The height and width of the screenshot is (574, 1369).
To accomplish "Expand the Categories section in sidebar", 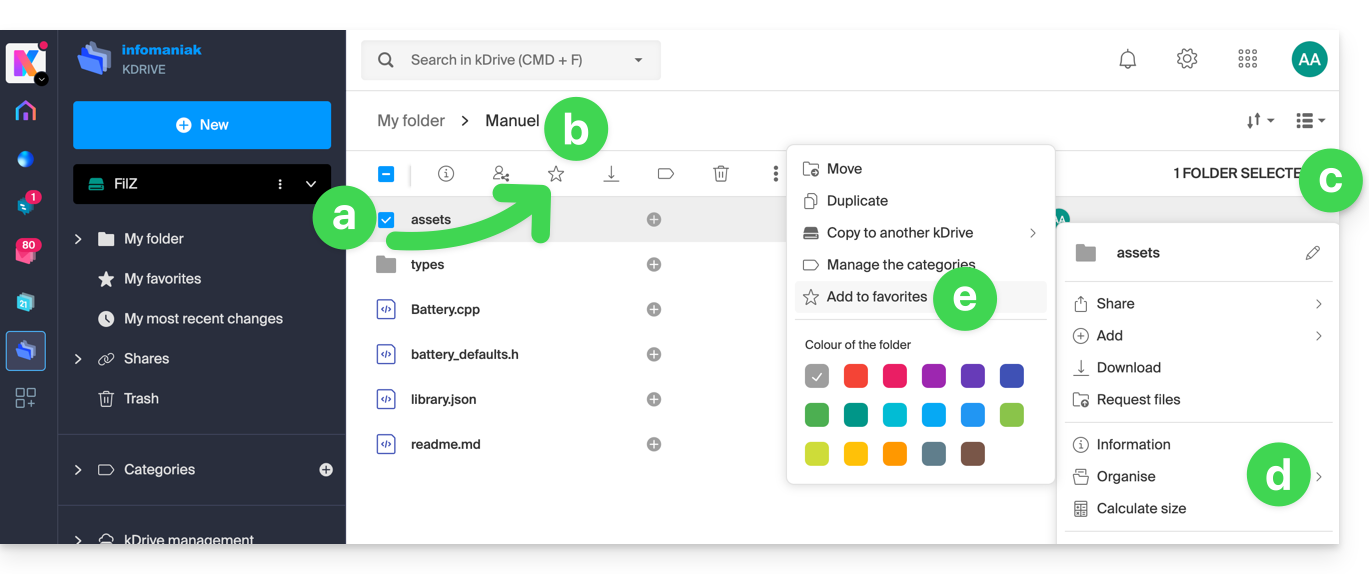I will (x=78, y=470).
